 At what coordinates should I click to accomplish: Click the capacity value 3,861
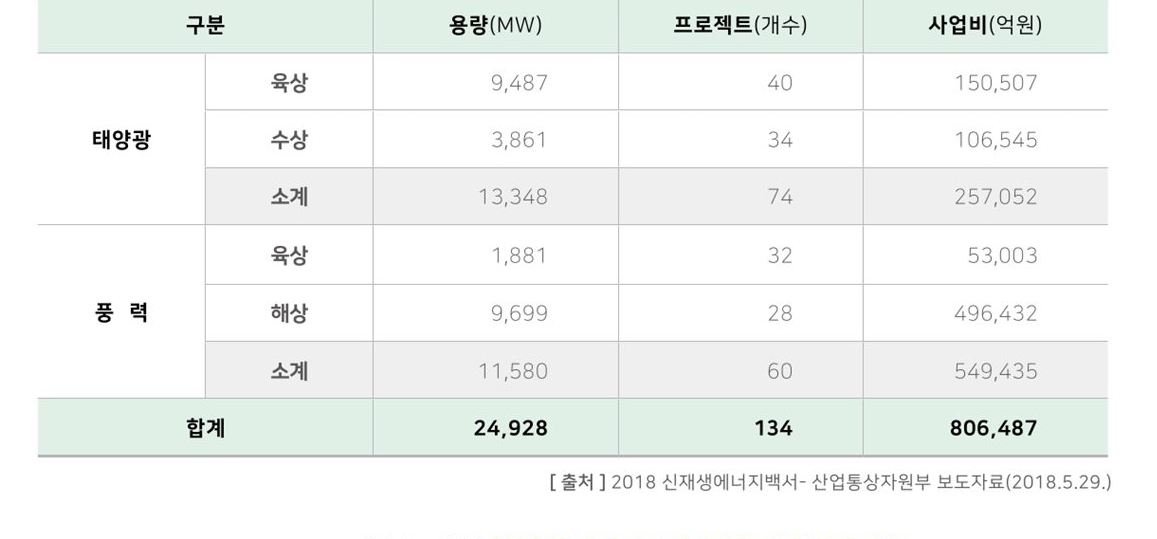coord(519,140)
